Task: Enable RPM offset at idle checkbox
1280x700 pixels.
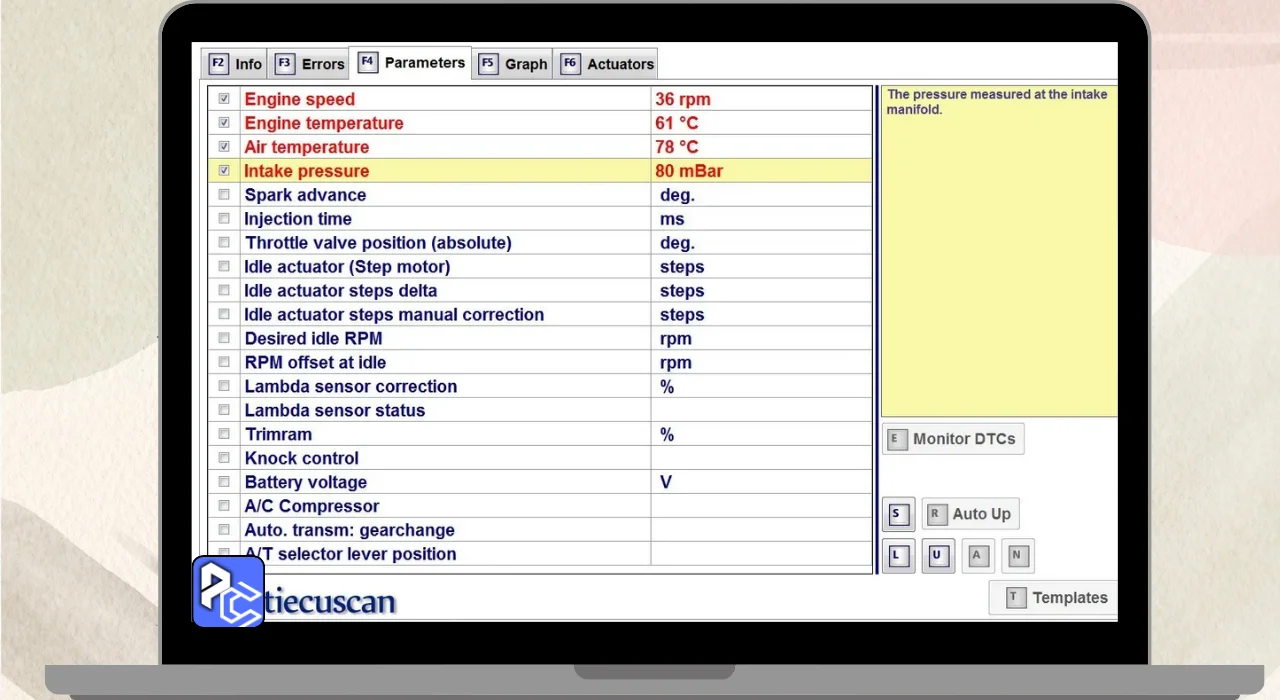Action: click(x=224, y=363)
